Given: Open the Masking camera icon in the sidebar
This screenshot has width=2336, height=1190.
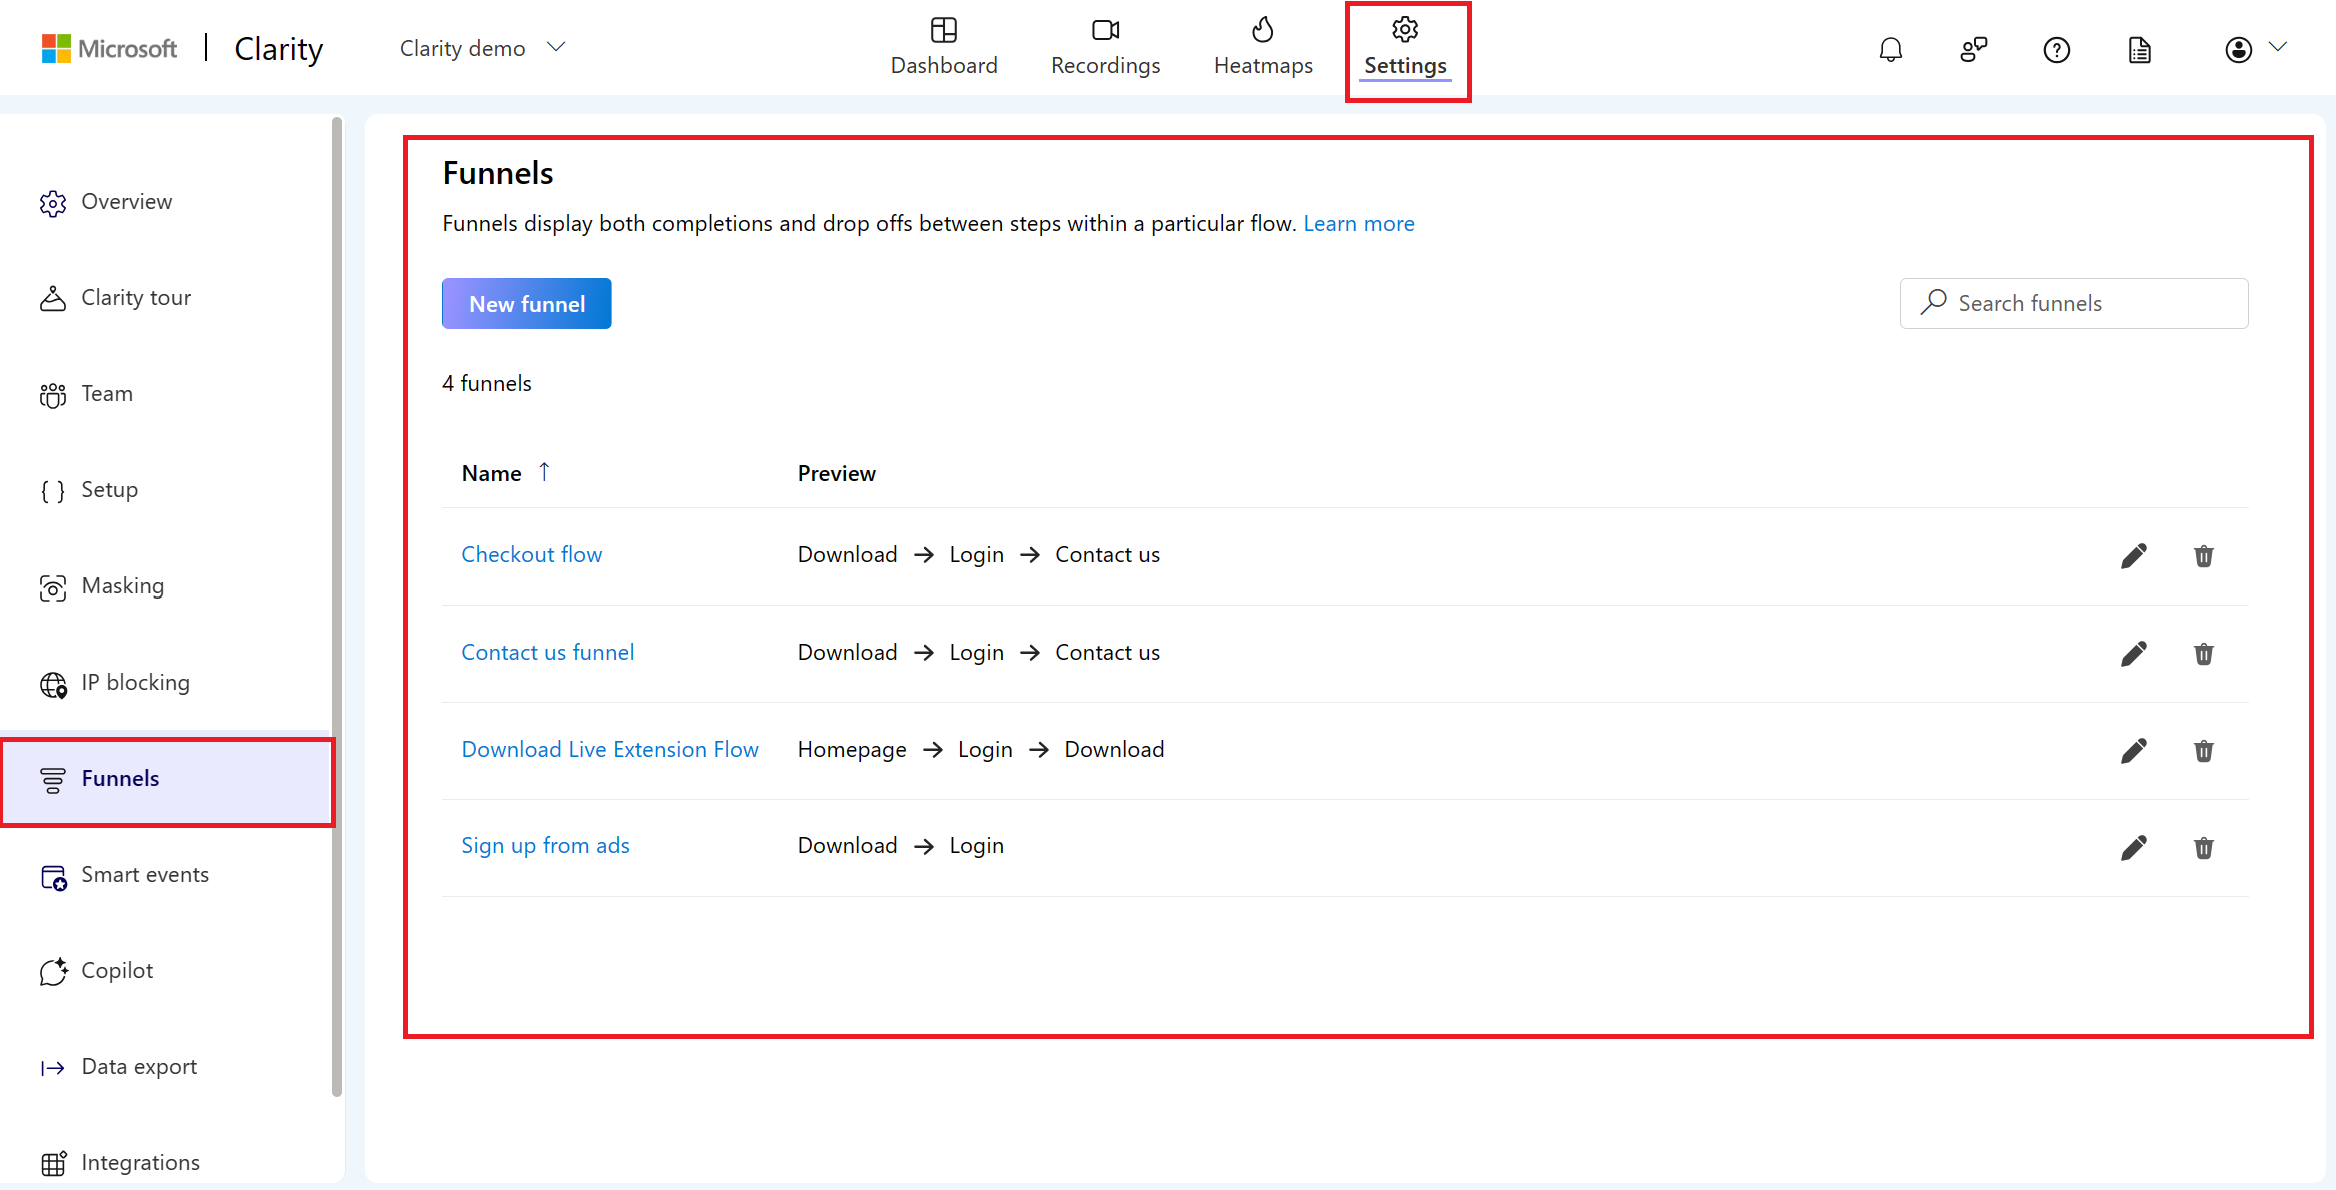Looking at the screenshot, I should [53, 588].
